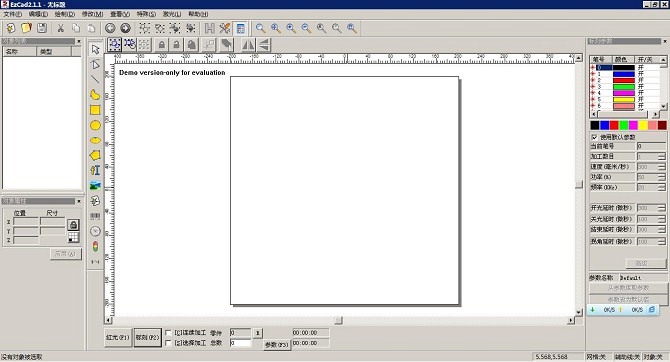Select the node edit tool
Viewport: 670px width, 362px height.
(x=95, y=65)
